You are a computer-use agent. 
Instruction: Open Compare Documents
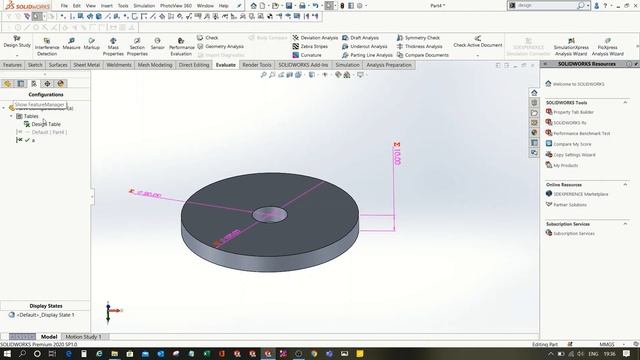[422, 55]
